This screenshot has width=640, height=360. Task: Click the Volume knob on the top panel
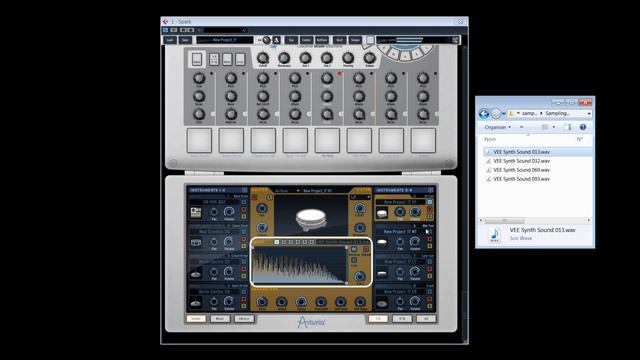click(369, 58)
